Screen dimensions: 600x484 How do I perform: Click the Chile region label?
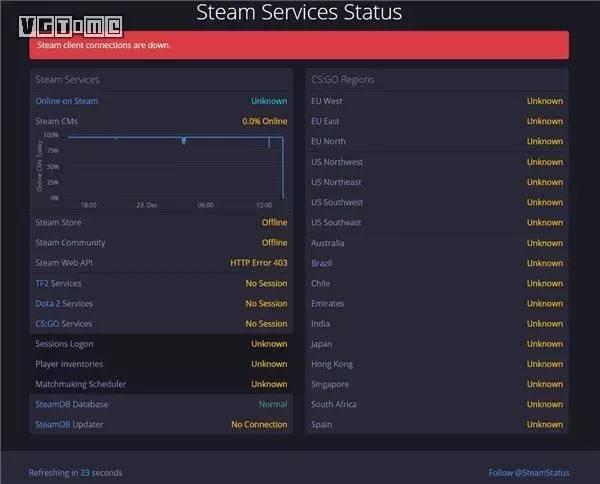(321, 284)
